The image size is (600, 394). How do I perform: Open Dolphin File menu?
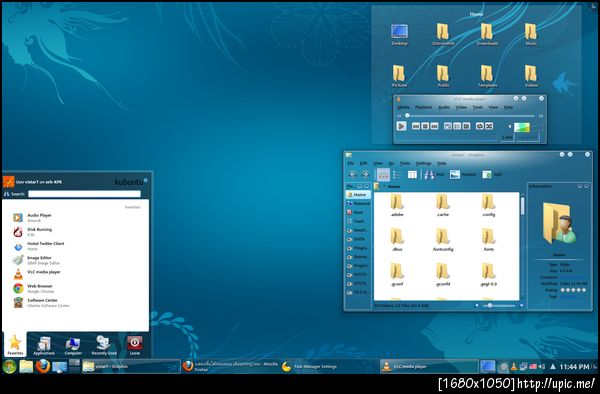pyautogui.click(x=351, y=163)
